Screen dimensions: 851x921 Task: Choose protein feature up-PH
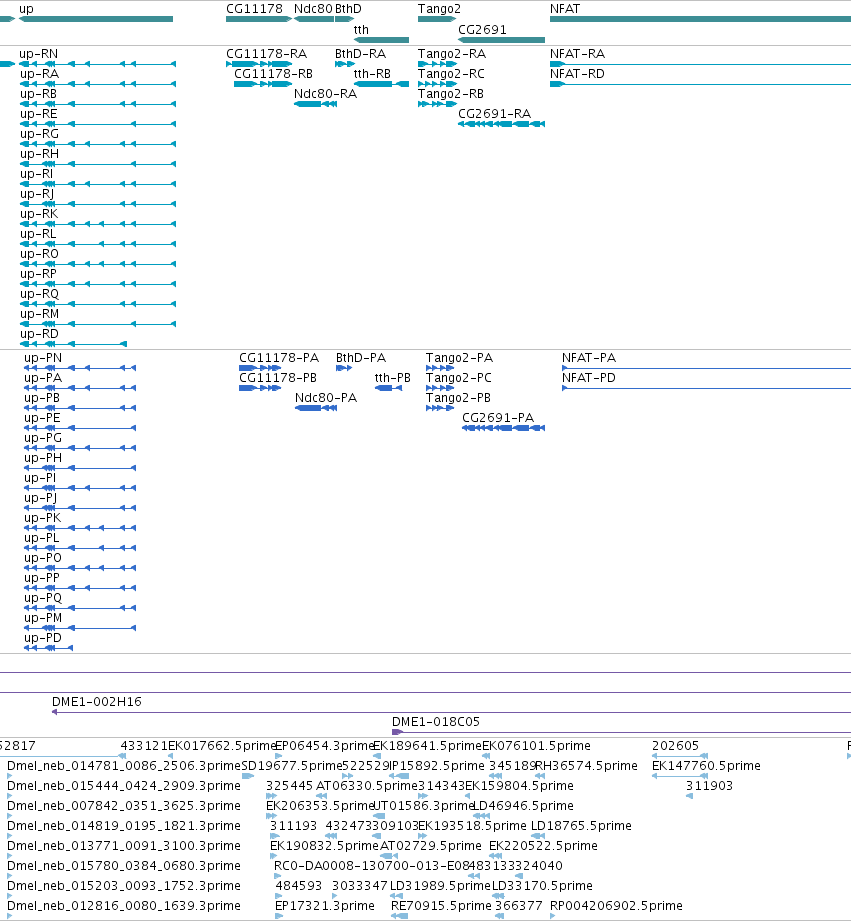tap(80, 468)
